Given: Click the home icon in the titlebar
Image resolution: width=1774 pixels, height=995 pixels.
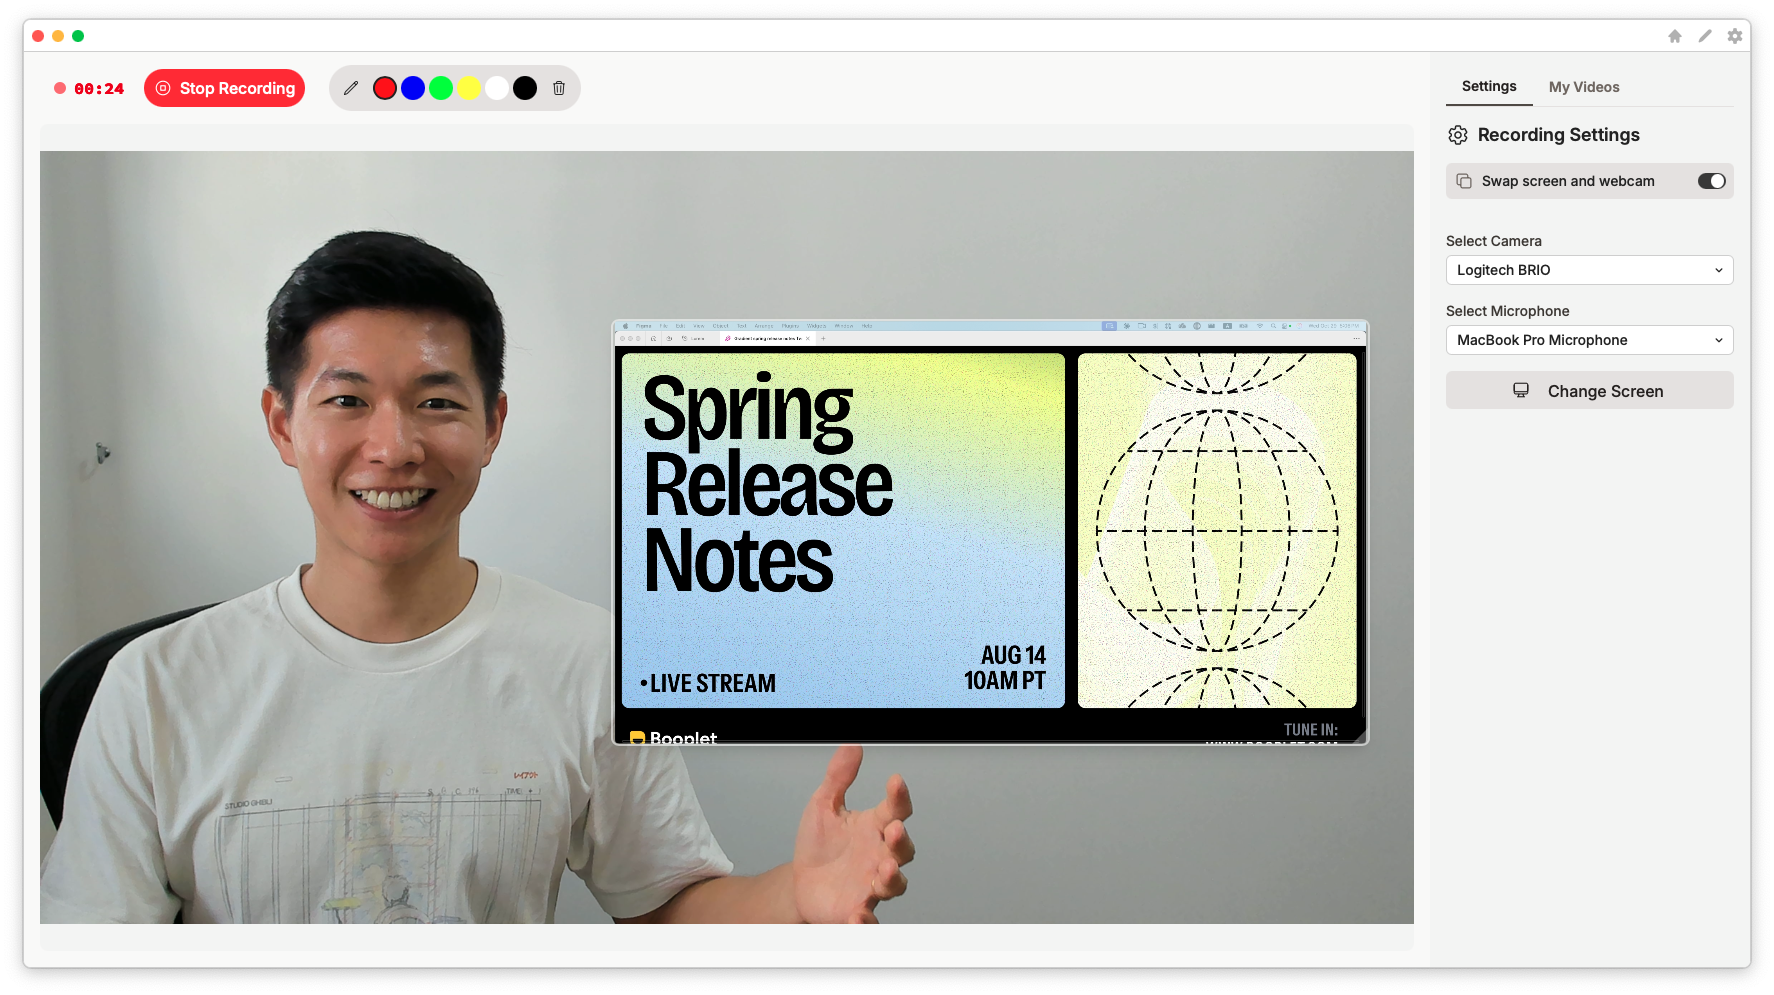Looking at the screenshot, I should pyautogui.click(x=1674, y=36).
